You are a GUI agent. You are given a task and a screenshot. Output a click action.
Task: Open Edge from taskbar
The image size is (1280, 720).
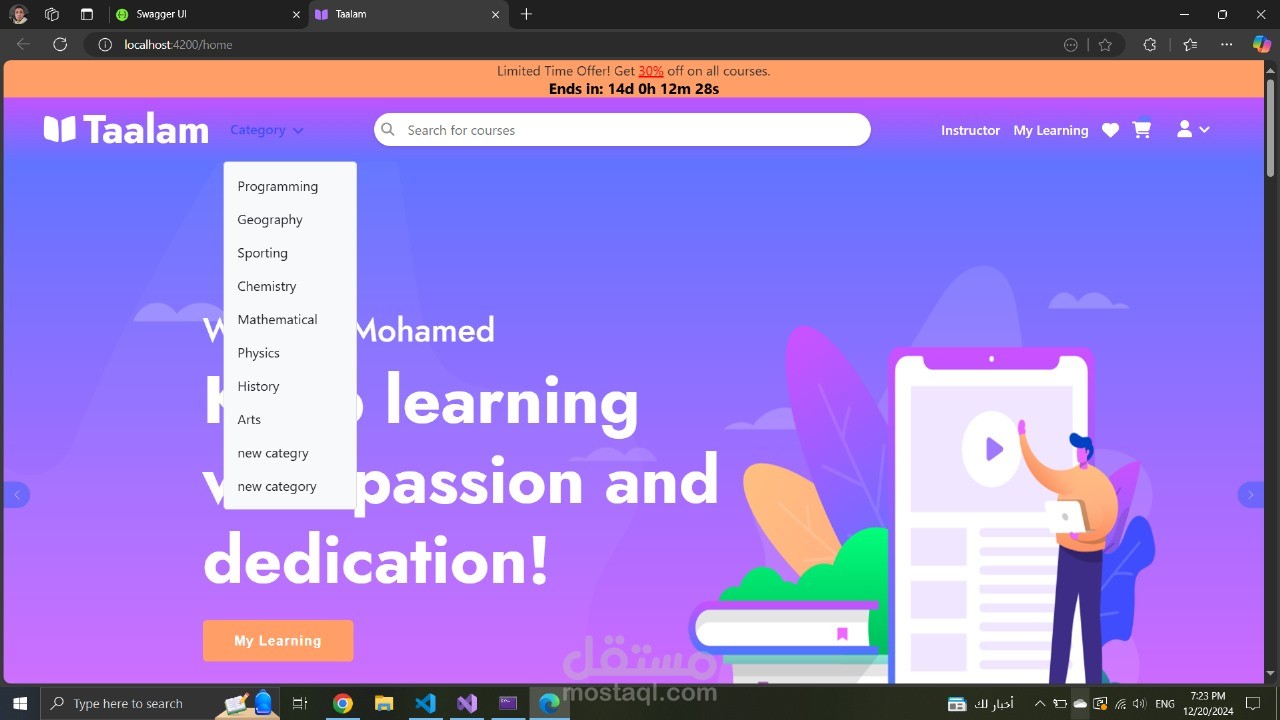549,703
